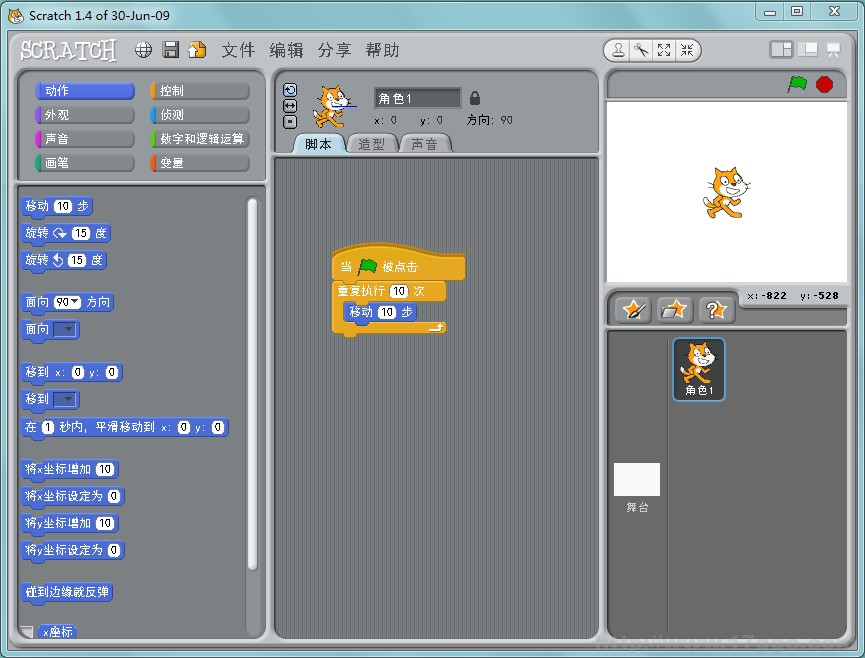
Task: Choose new sprite from file icon
Action: coord(674,310)
